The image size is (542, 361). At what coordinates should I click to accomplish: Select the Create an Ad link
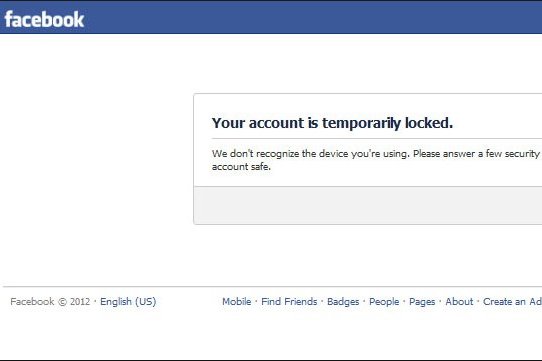[512, 302]
